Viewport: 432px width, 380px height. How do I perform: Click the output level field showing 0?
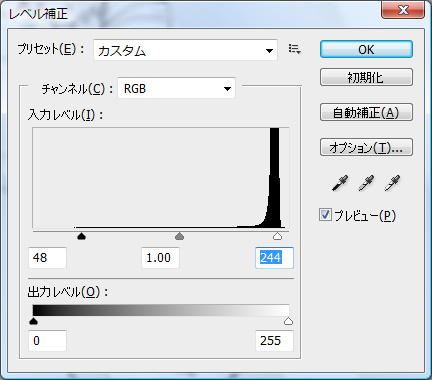pos(47,341)
